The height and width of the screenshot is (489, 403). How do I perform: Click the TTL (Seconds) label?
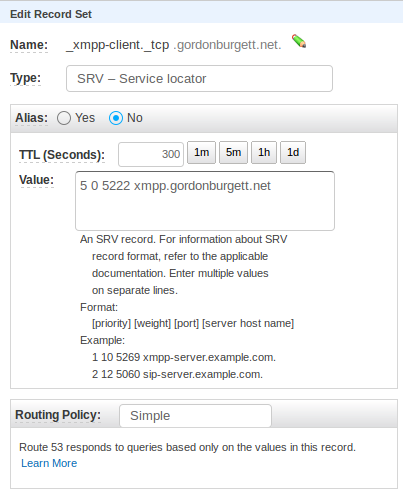[62, 155]
